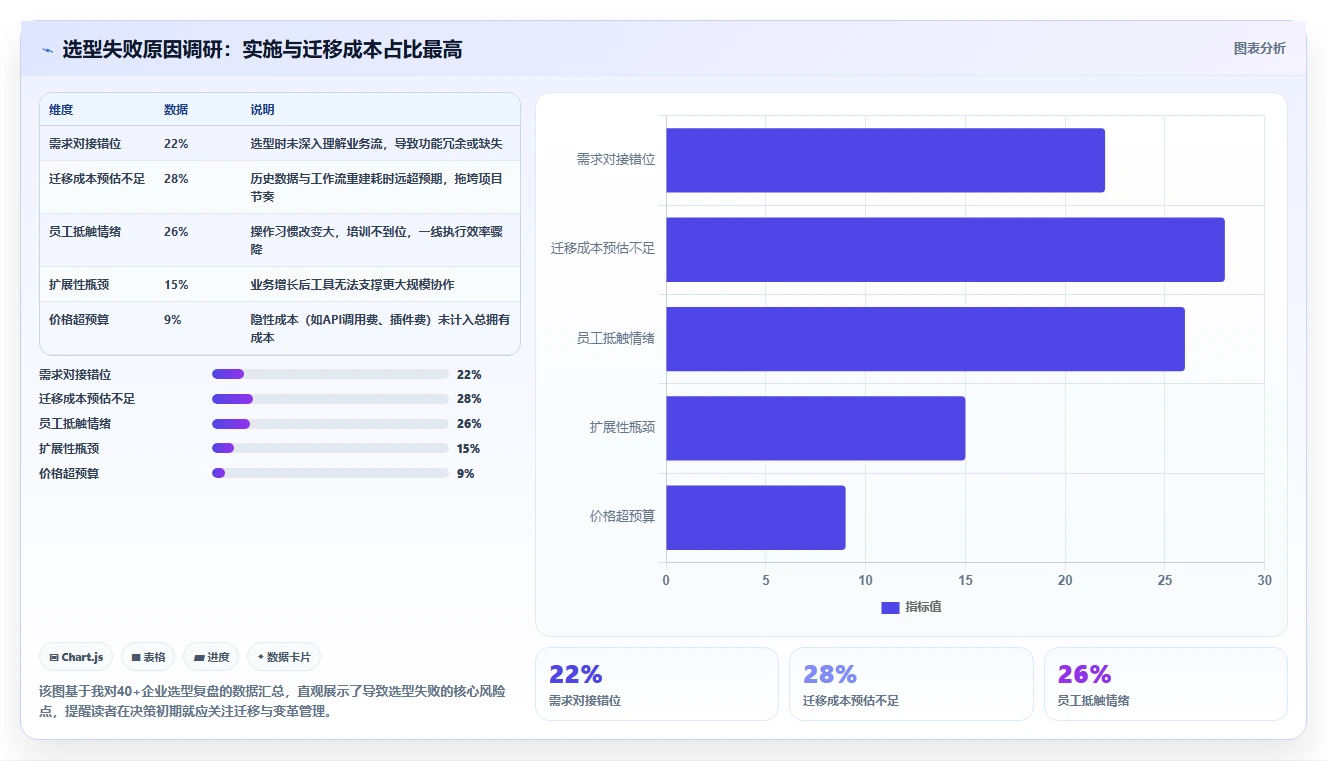This screenshot has width=1327, height=761.
Task: Click the 迁移成本预估不足 progress bar
Action: coord(330,399)
